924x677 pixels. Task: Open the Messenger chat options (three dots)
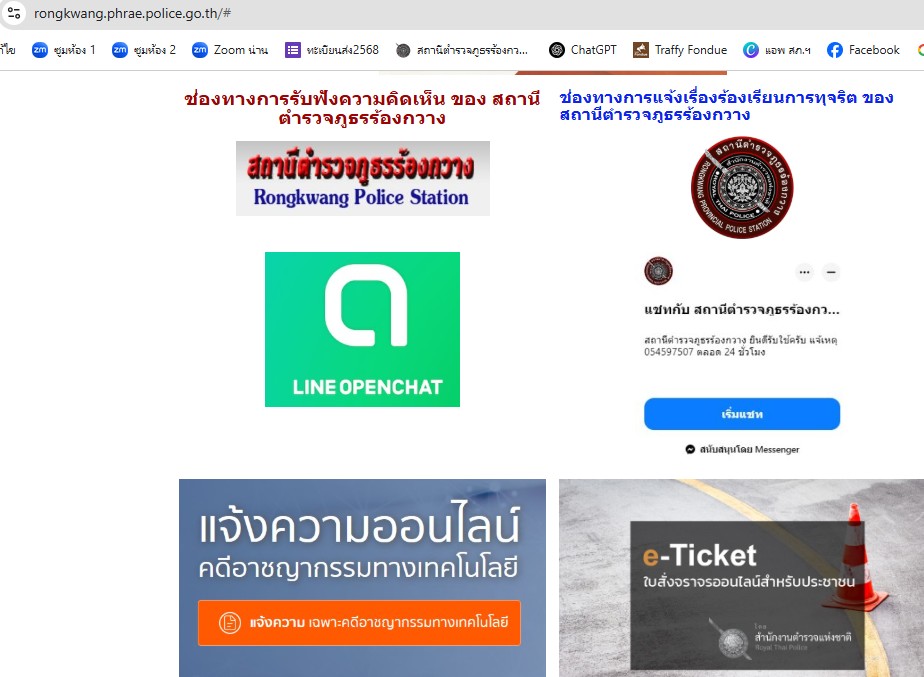(804, 272)
